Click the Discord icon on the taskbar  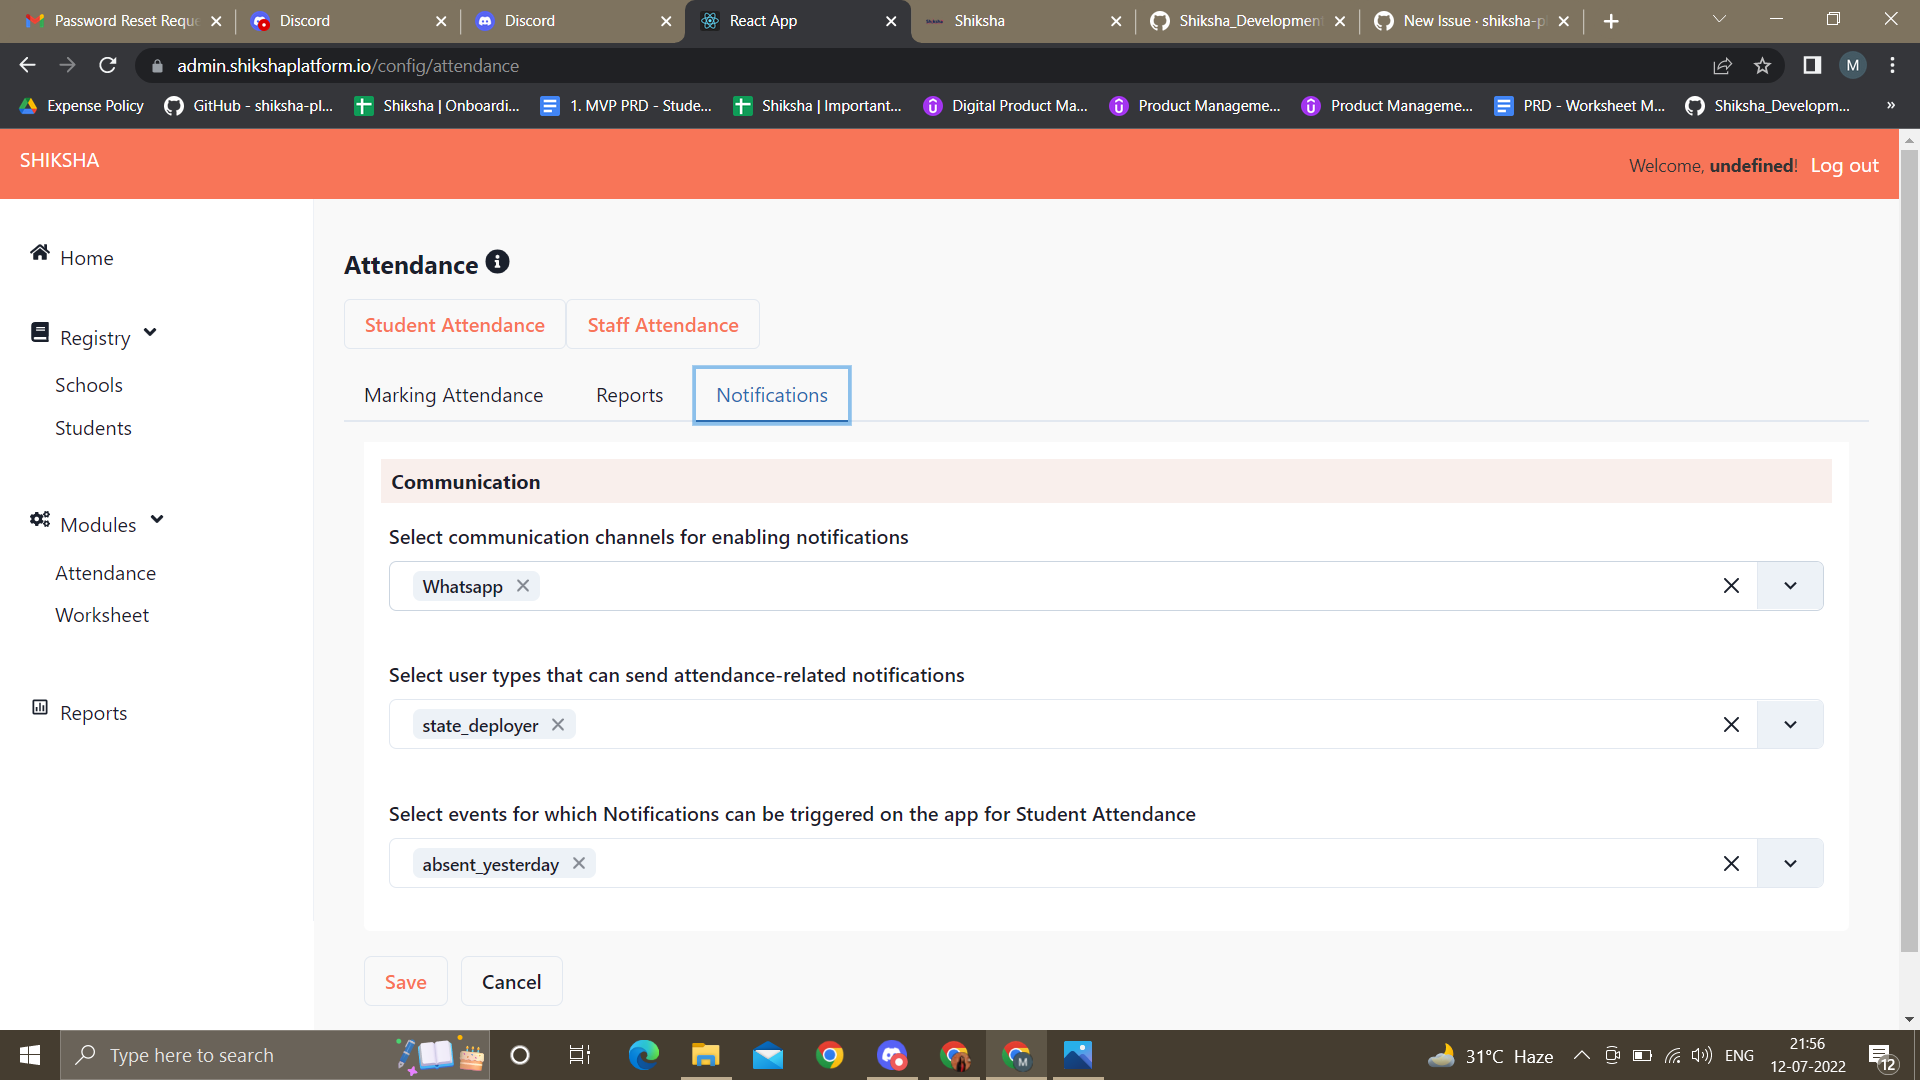[x=892, y=1054]
